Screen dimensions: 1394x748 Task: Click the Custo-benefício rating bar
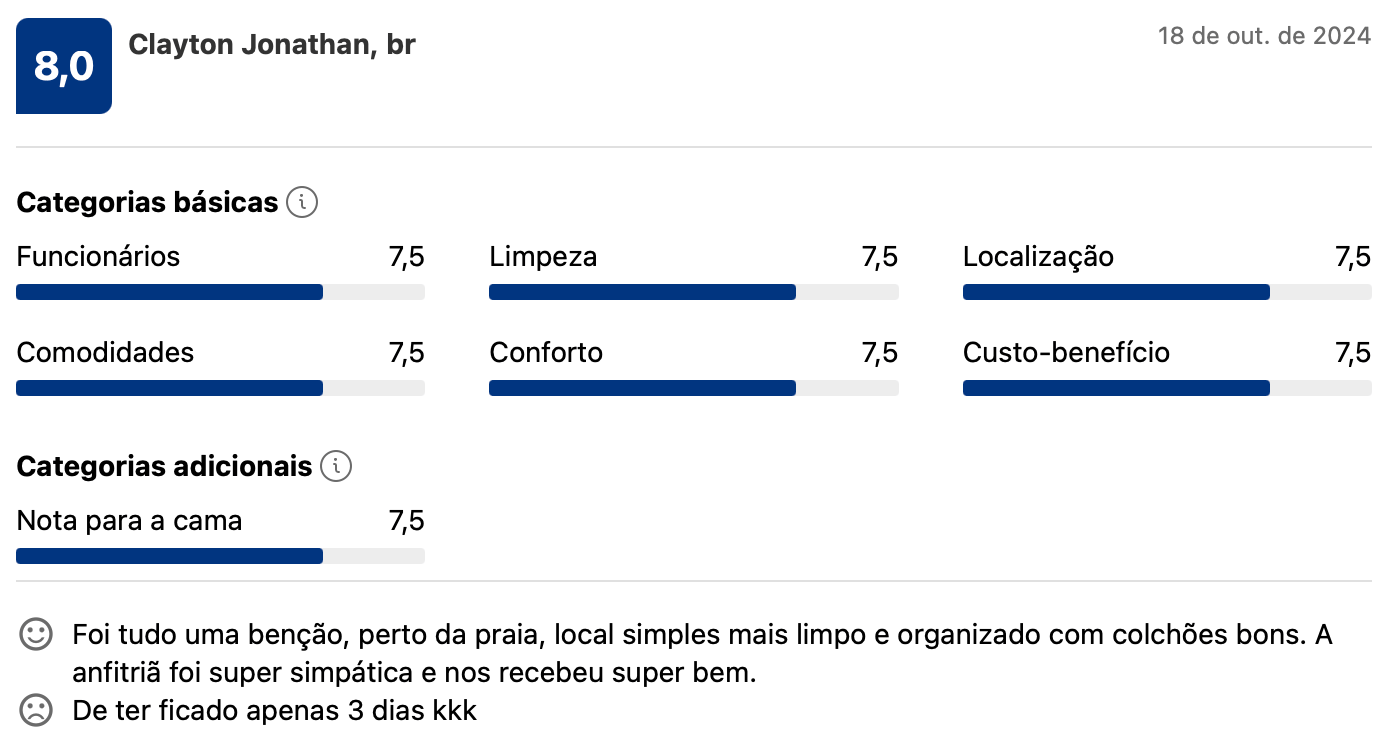(1166, 388)
